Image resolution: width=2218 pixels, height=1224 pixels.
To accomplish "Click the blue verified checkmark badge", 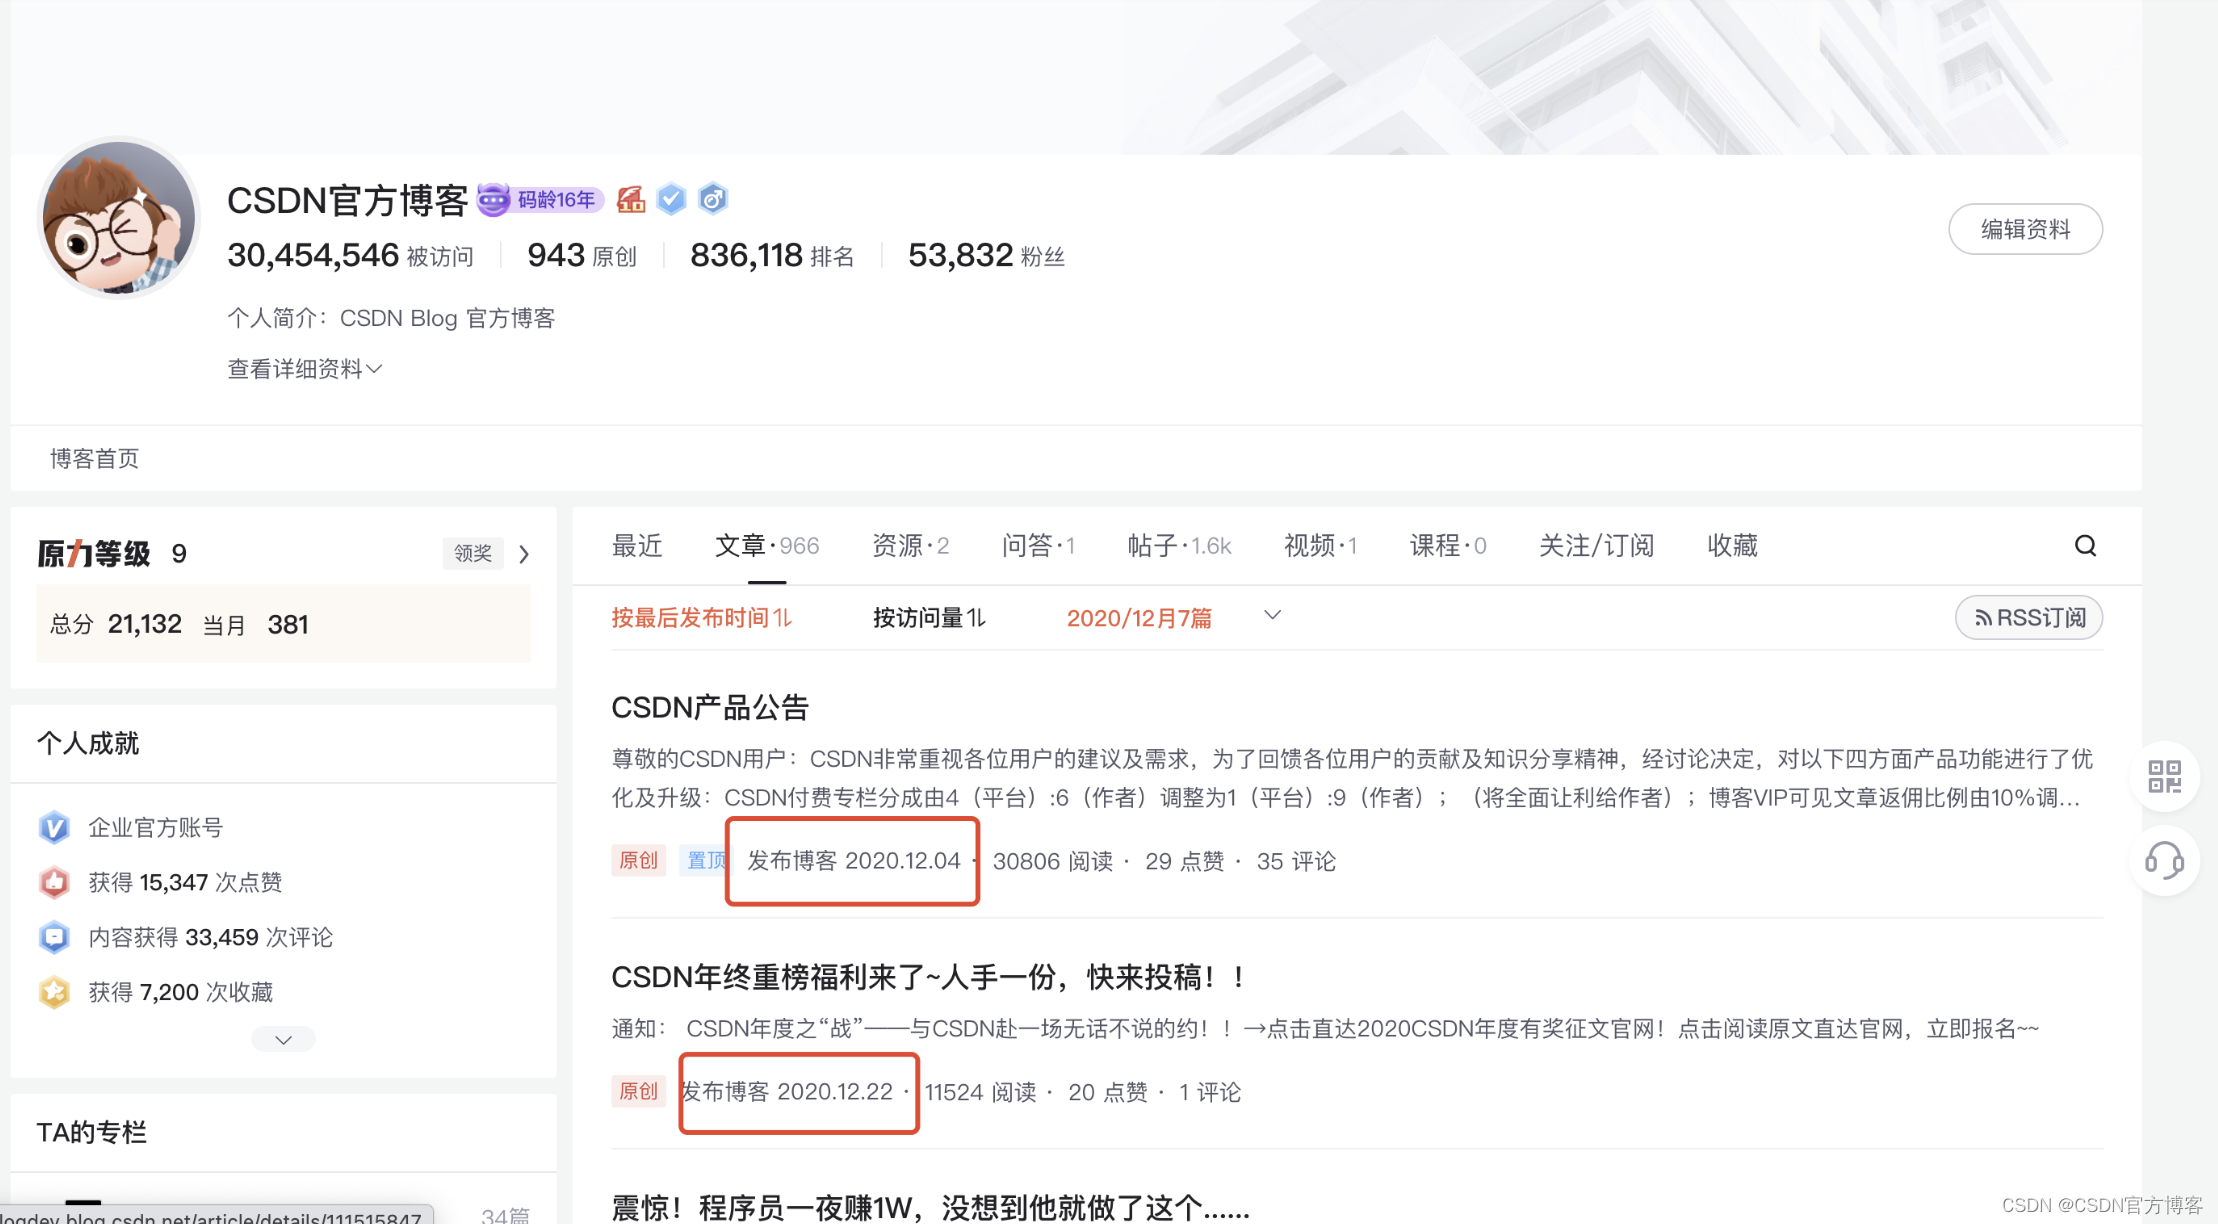I will click(x=671, y=199).
